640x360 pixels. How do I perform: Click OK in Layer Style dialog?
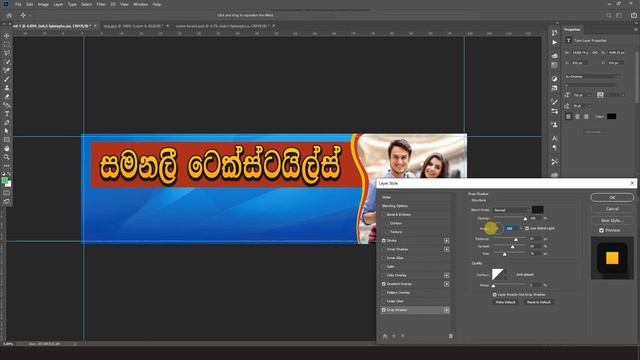[x=612, y=198]
